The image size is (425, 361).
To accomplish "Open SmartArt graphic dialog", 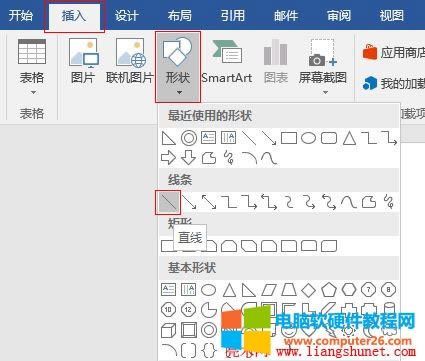I will (x=227, y=61).
